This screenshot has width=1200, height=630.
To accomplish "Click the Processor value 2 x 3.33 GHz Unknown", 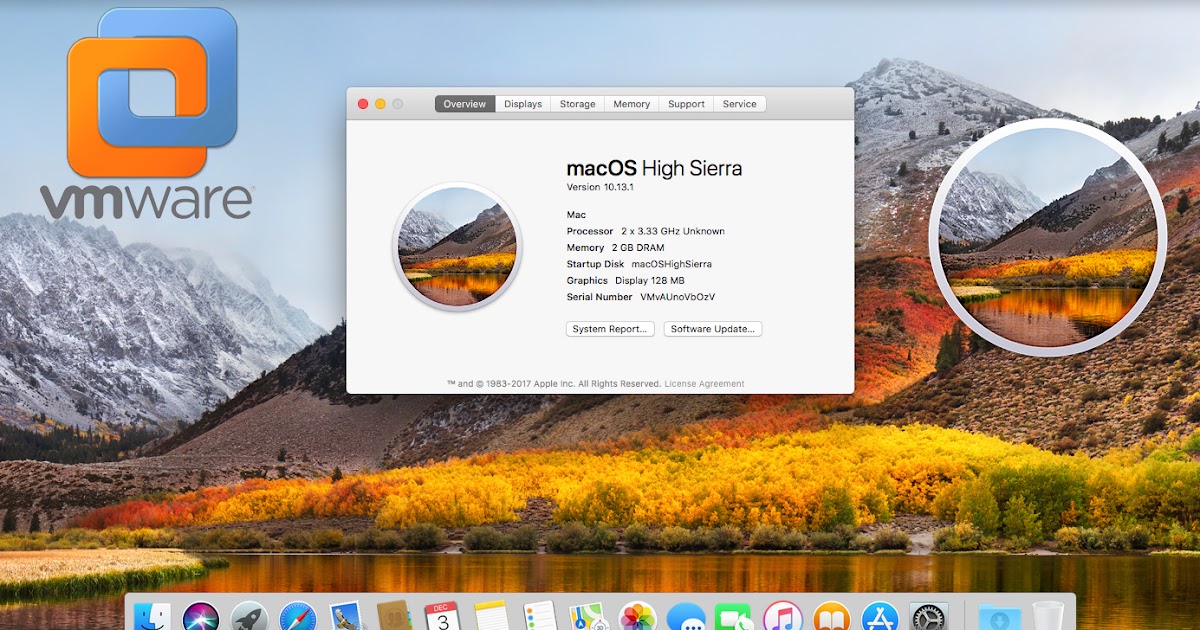I will click(673, 231).
